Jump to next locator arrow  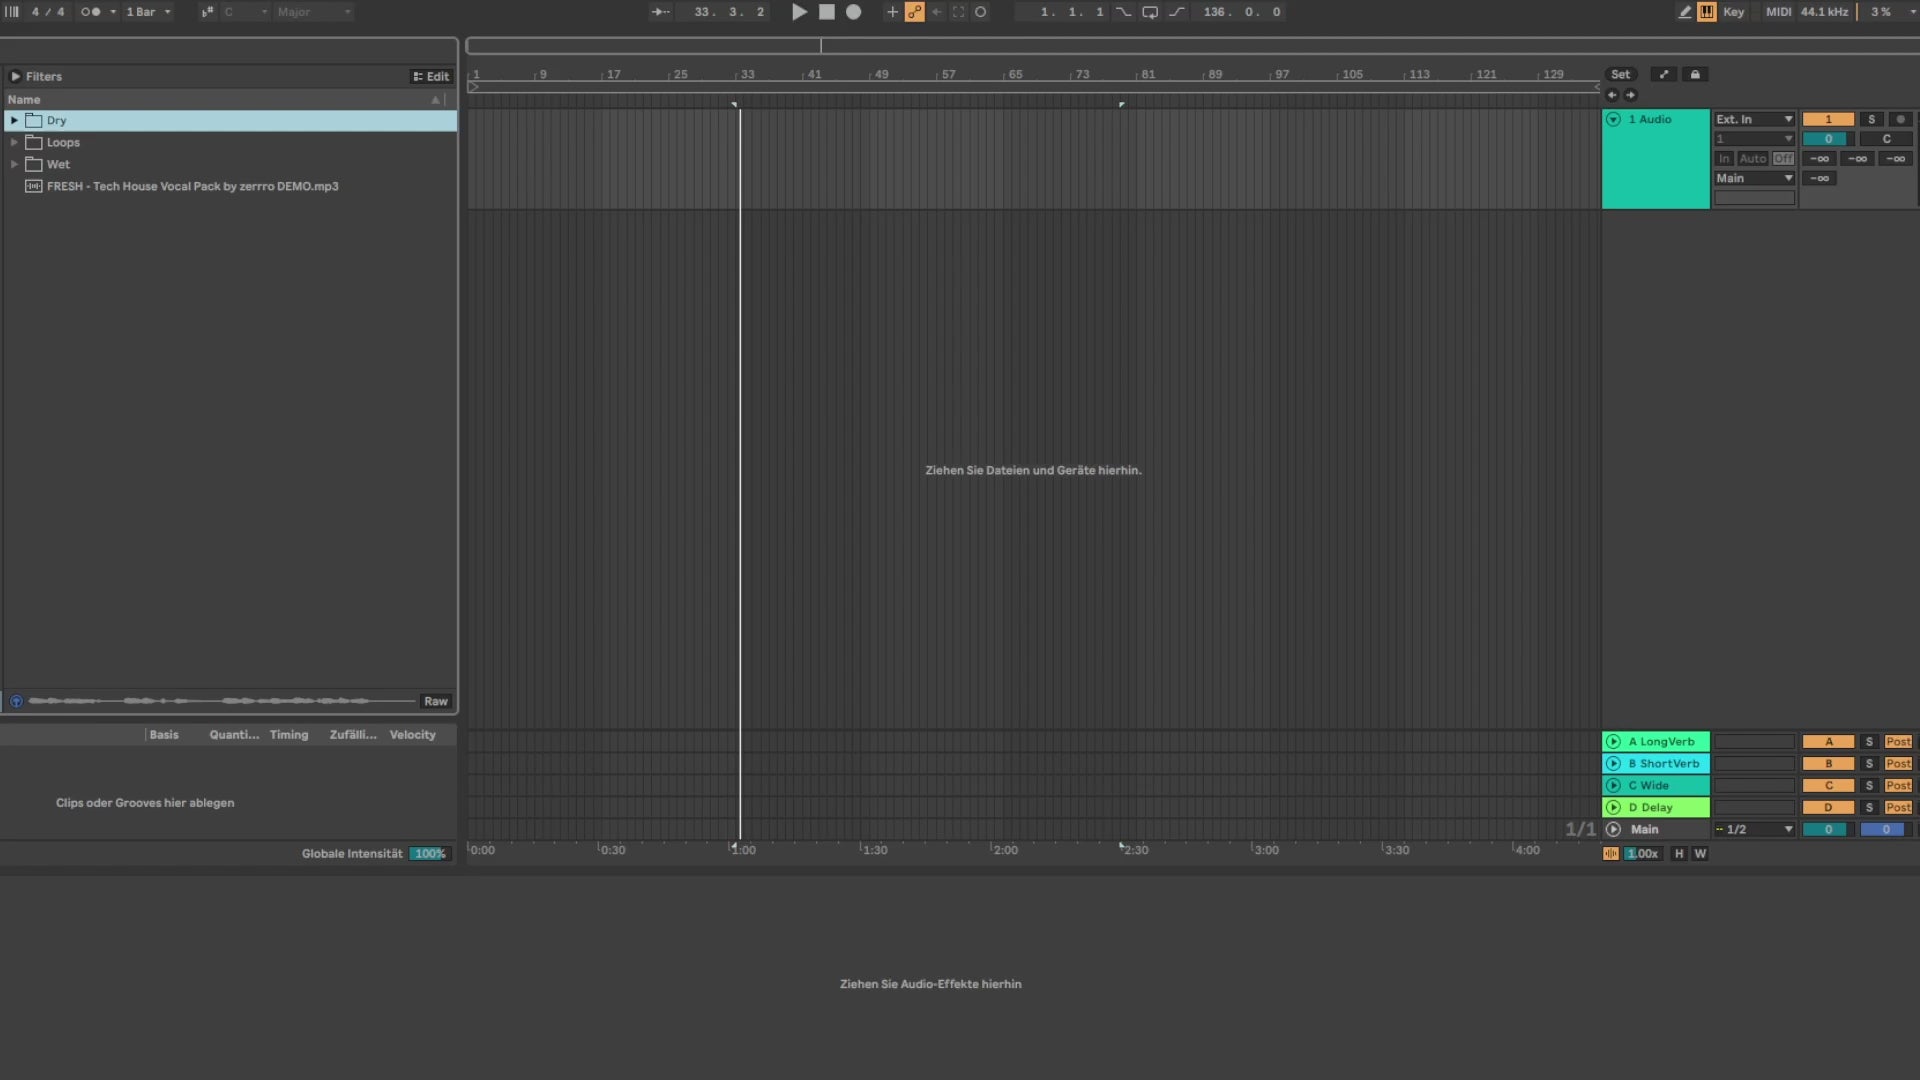coord(1631,95)
